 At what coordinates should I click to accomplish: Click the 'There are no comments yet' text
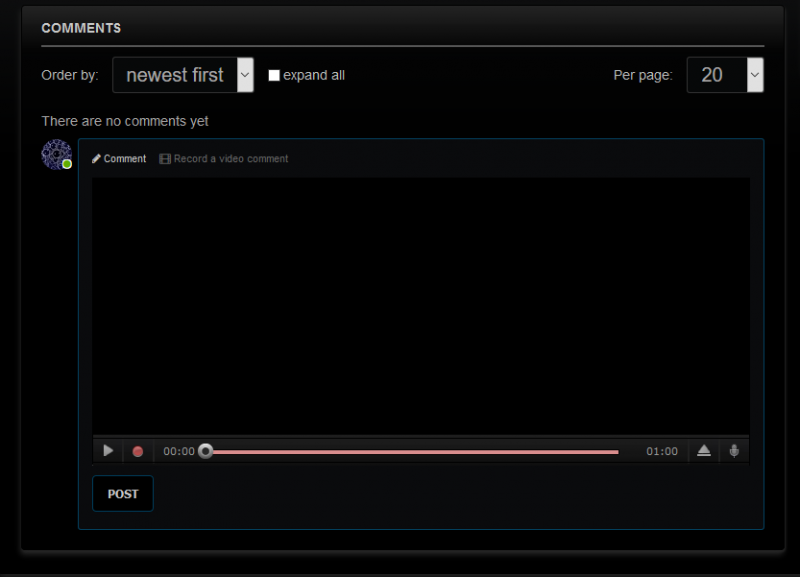point(125,121)
